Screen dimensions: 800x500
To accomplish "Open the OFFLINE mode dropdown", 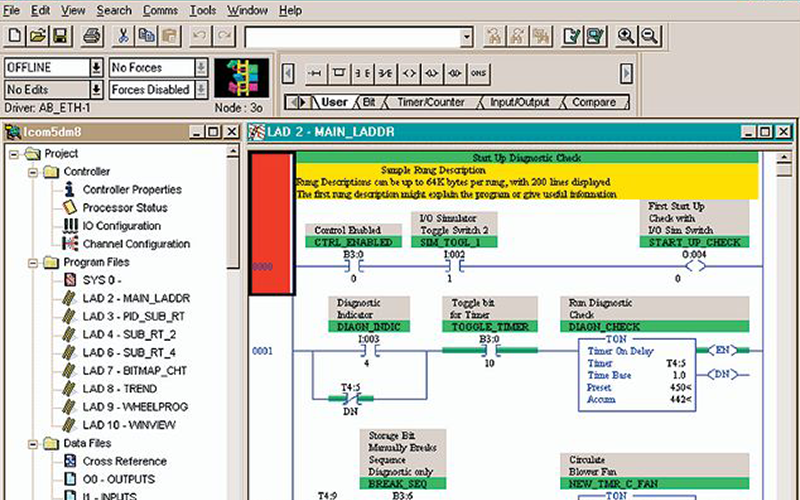I will [x=96, y=68].
